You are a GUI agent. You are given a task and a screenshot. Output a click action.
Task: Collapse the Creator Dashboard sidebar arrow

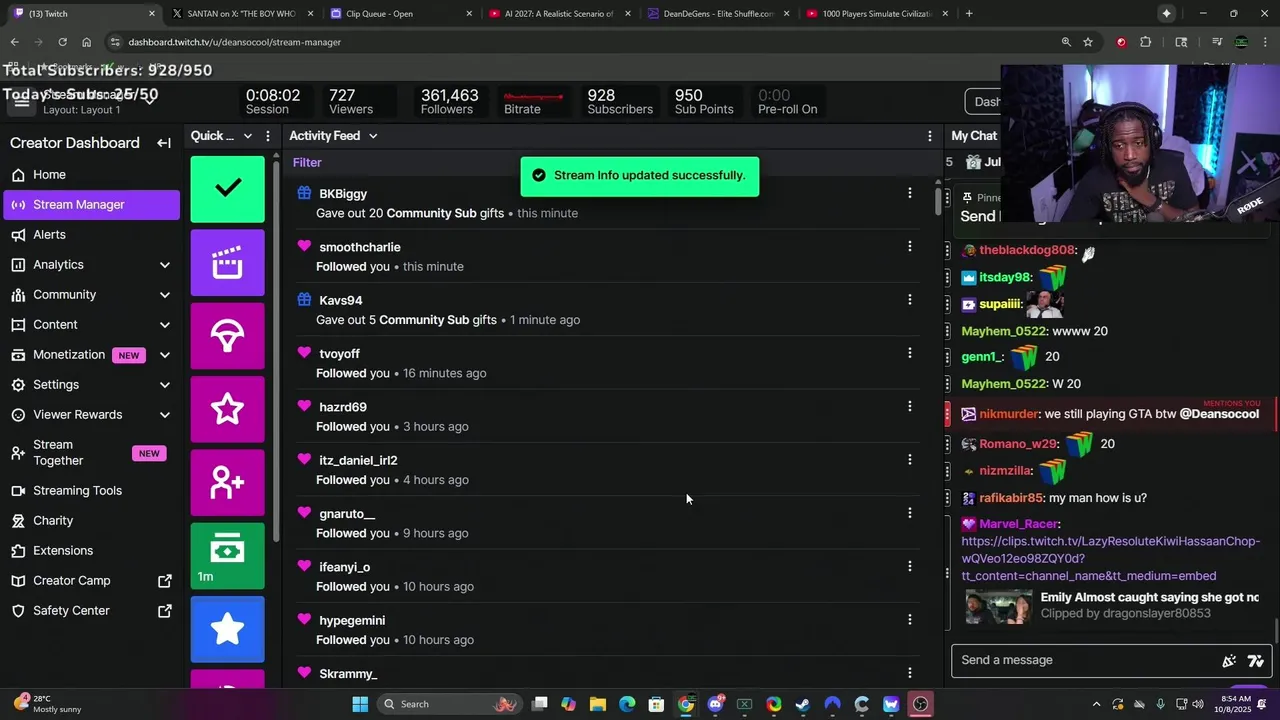[164, 143]
